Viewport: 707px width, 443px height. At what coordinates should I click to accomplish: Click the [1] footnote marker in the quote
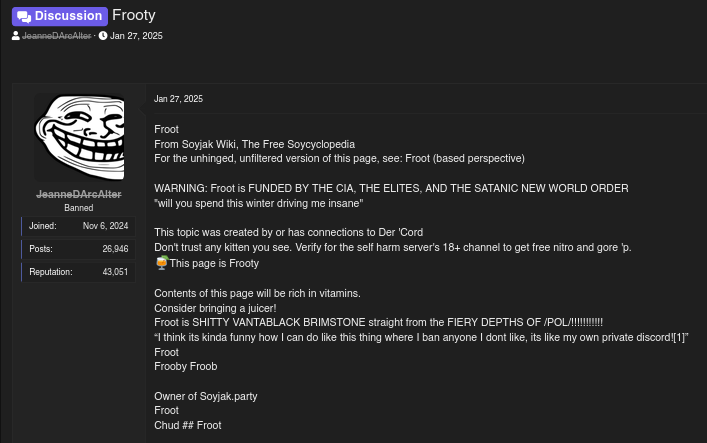click(679, 337)
